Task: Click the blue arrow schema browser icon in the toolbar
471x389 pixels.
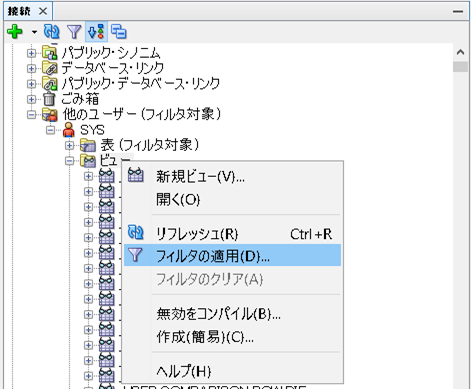Action: coord(96,32)
